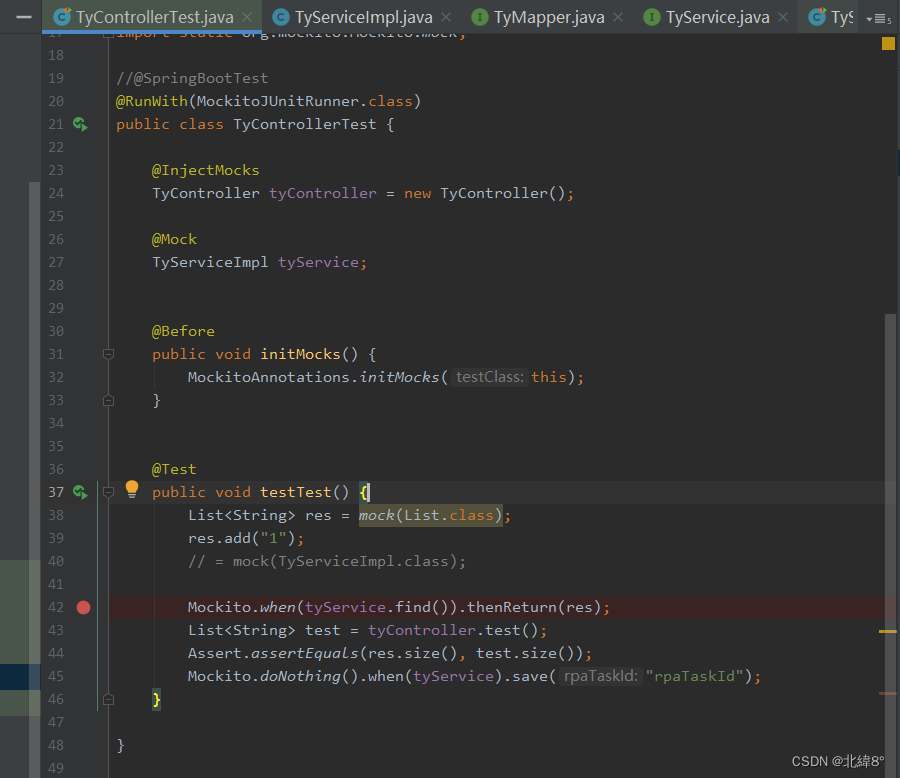This screenshot has width=900, height=778.
Task: Close the TyServiceImpl.java tab
Action: [x=447, y=17]
